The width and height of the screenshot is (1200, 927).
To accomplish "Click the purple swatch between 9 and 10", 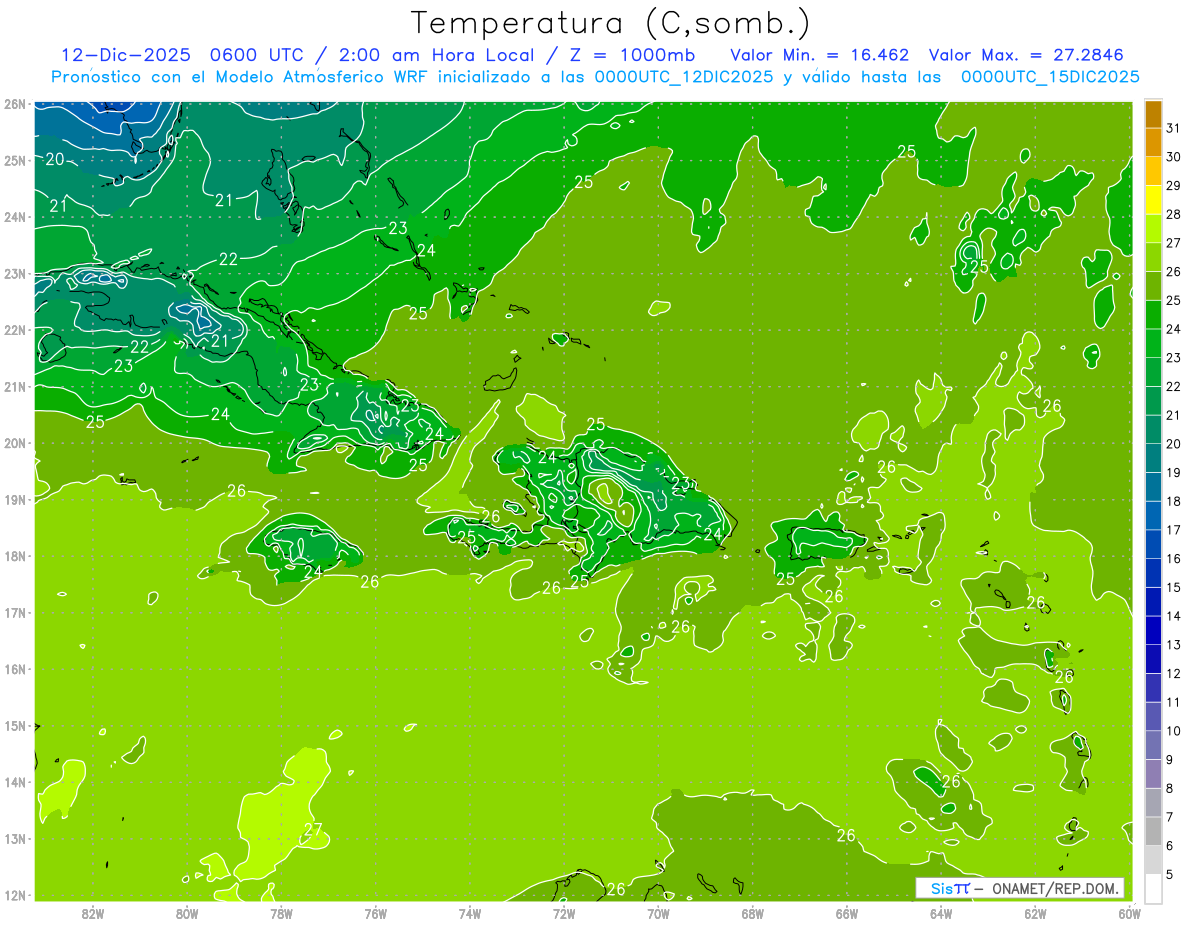I will [1154, 745].
